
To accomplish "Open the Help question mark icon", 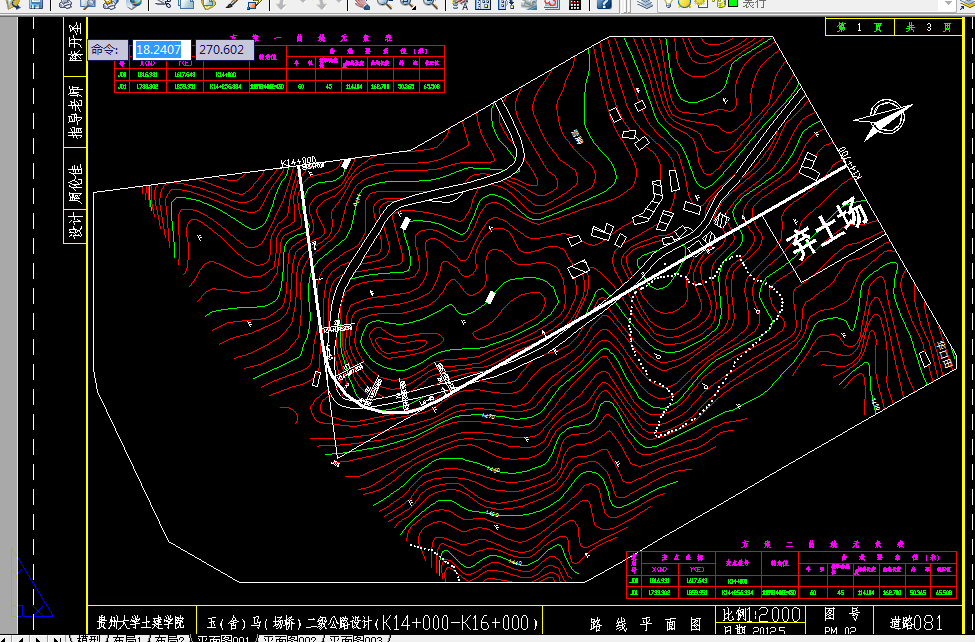I will pyautogui.click(x=603, y=4).
